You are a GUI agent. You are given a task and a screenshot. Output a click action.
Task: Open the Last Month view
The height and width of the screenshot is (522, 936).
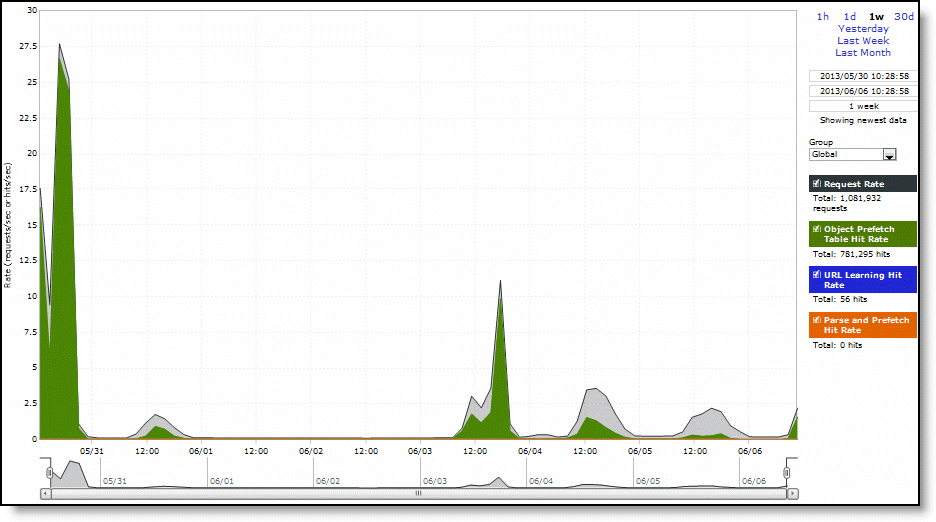(x=863, y=53)
